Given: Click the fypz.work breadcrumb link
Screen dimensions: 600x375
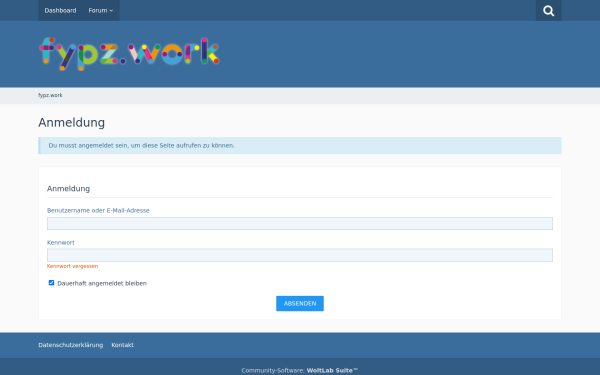Looking at the screenshot, I should pyautogui.click(x=50, y=95).
